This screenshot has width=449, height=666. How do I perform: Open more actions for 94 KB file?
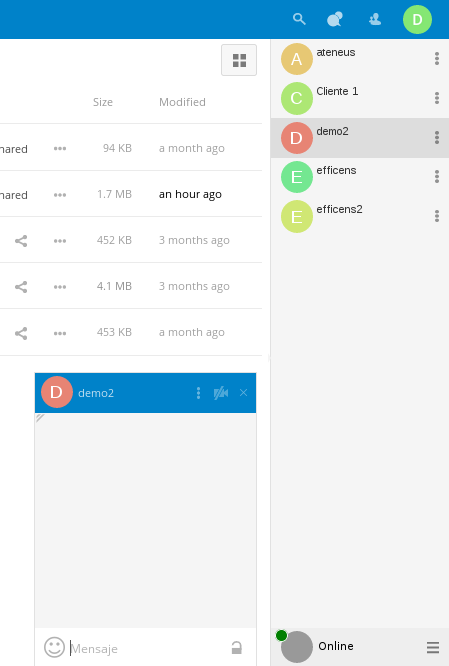point(60,148)
